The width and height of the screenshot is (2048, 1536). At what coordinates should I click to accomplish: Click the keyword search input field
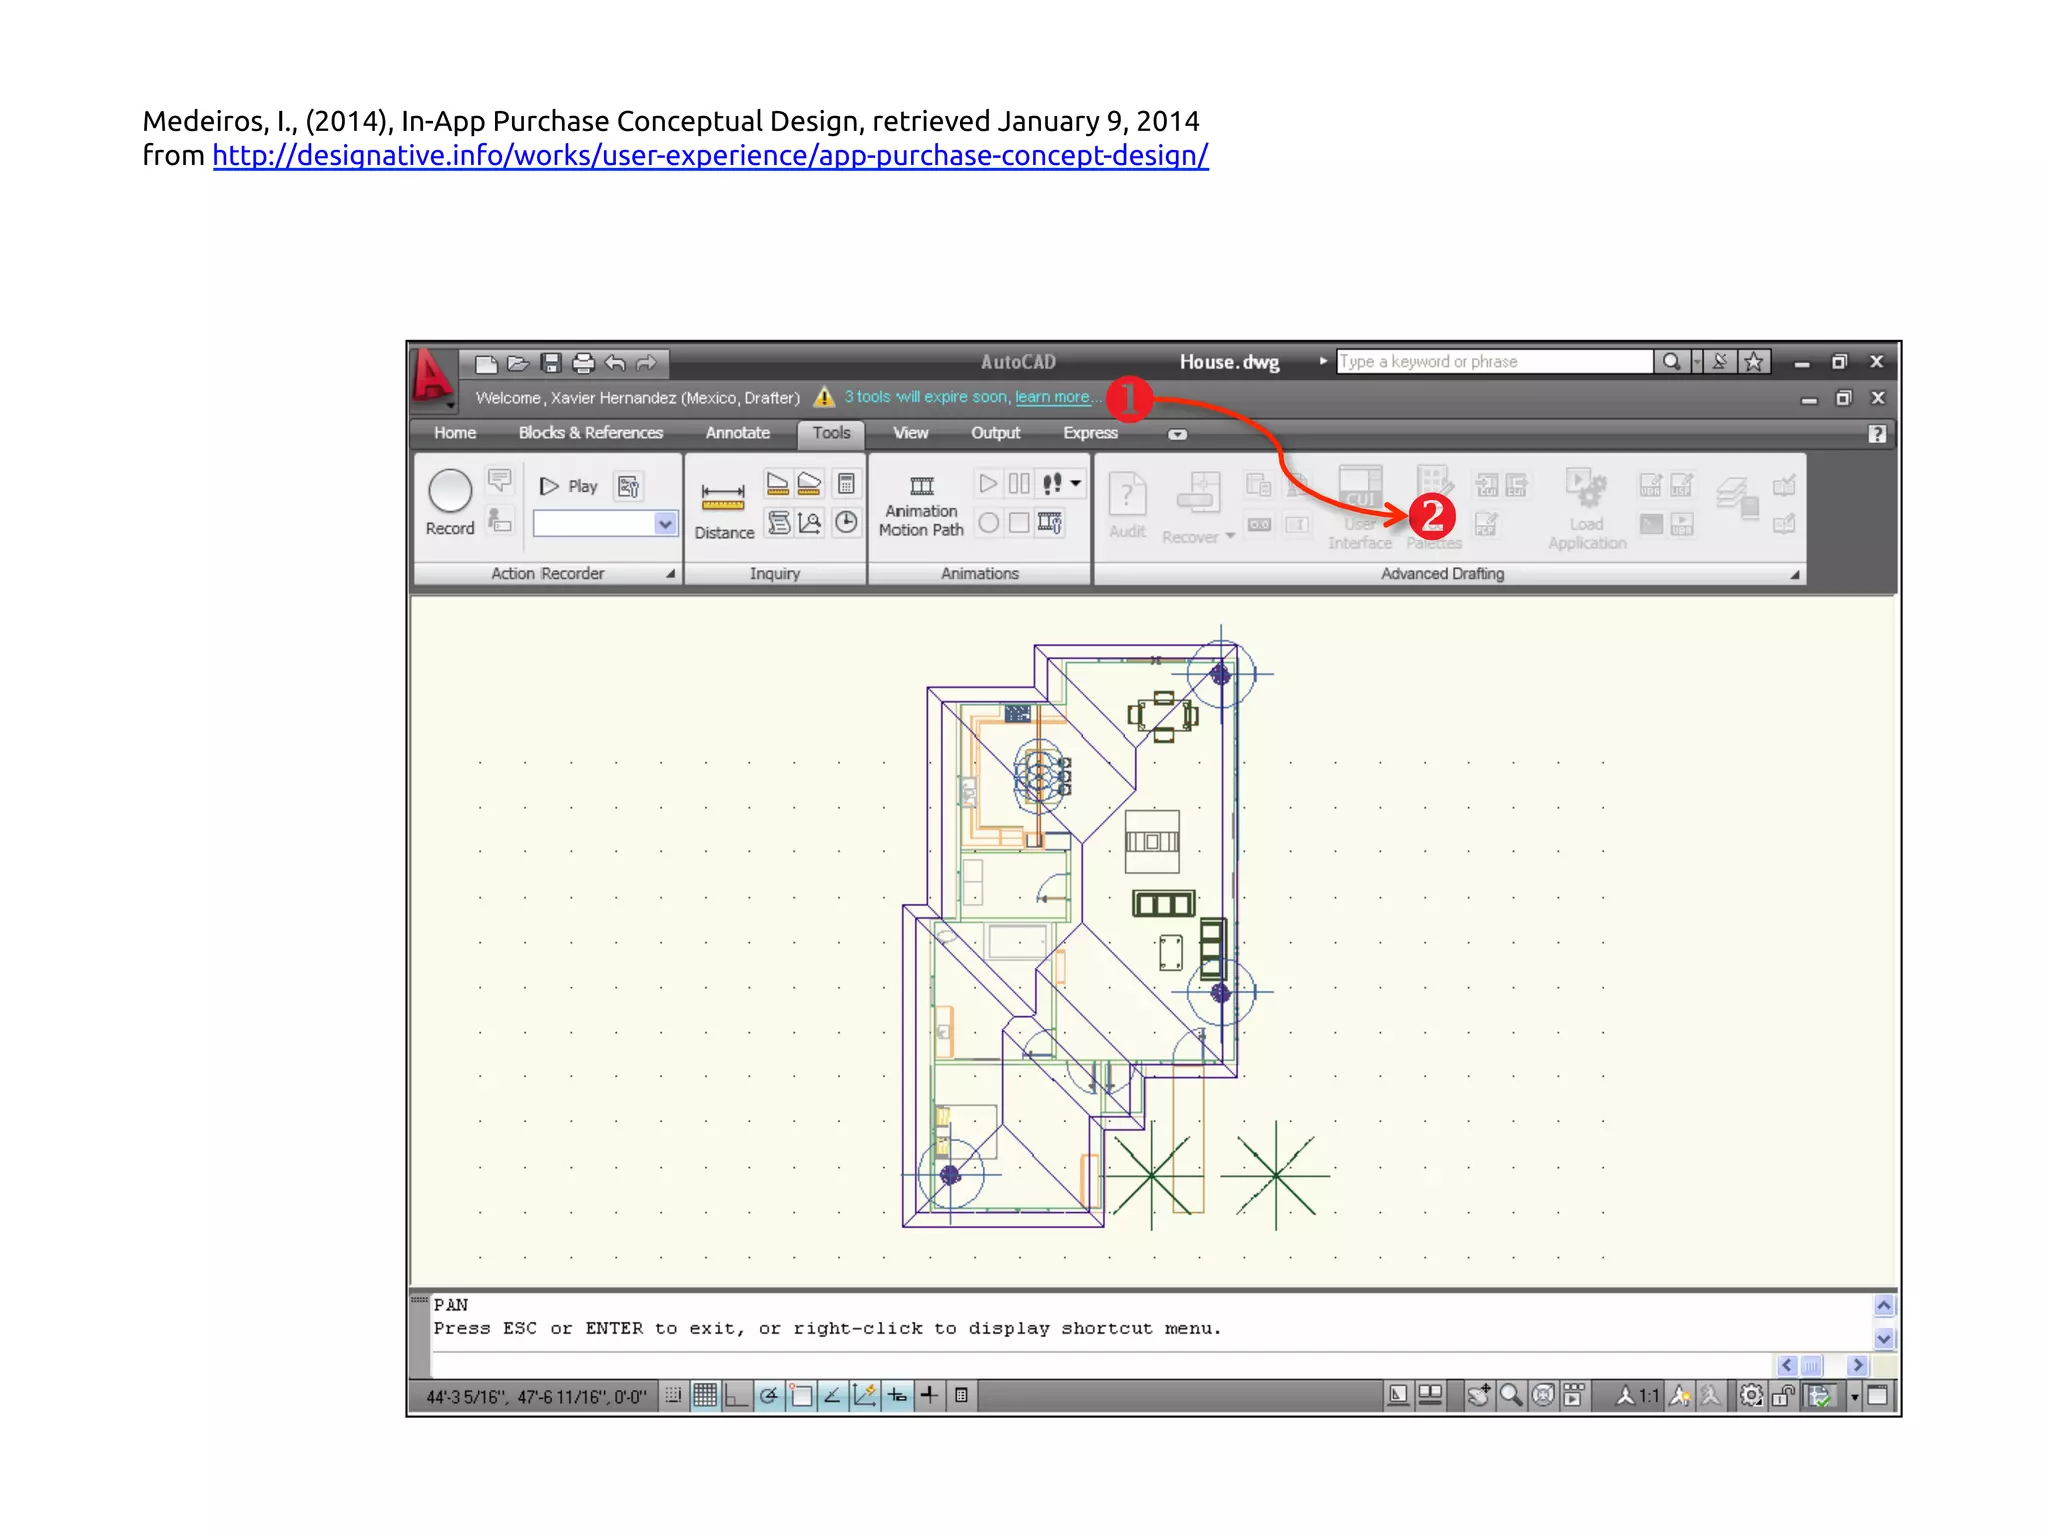coord(1493,362)
